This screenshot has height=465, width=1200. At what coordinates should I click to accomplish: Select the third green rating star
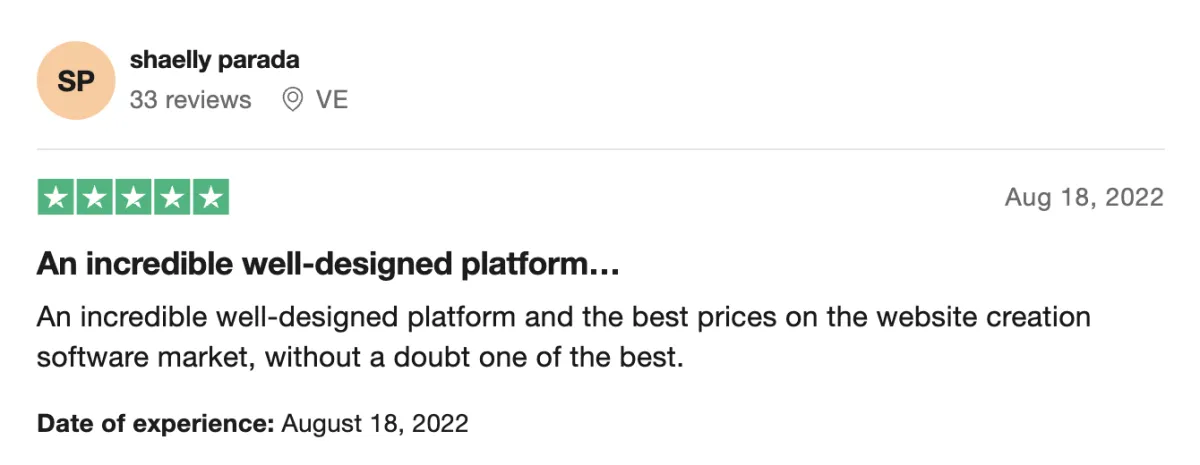click(x=133, y=197)
